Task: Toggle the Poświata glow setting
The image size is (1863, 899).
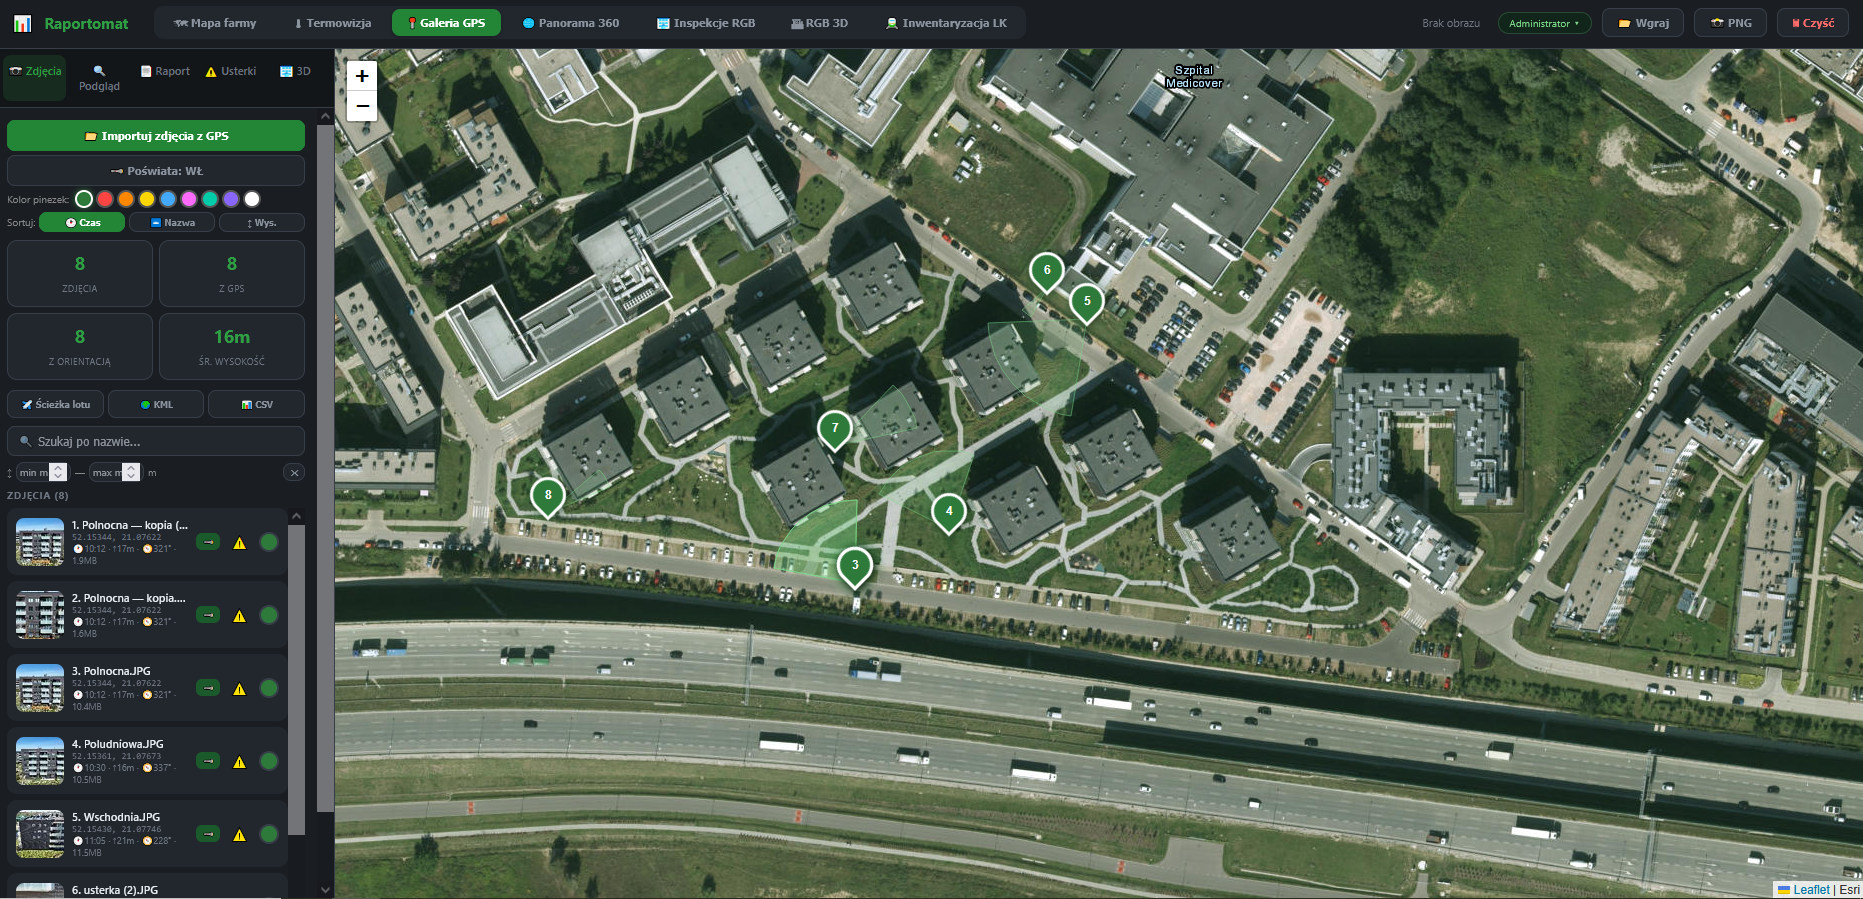Action: 156,171
